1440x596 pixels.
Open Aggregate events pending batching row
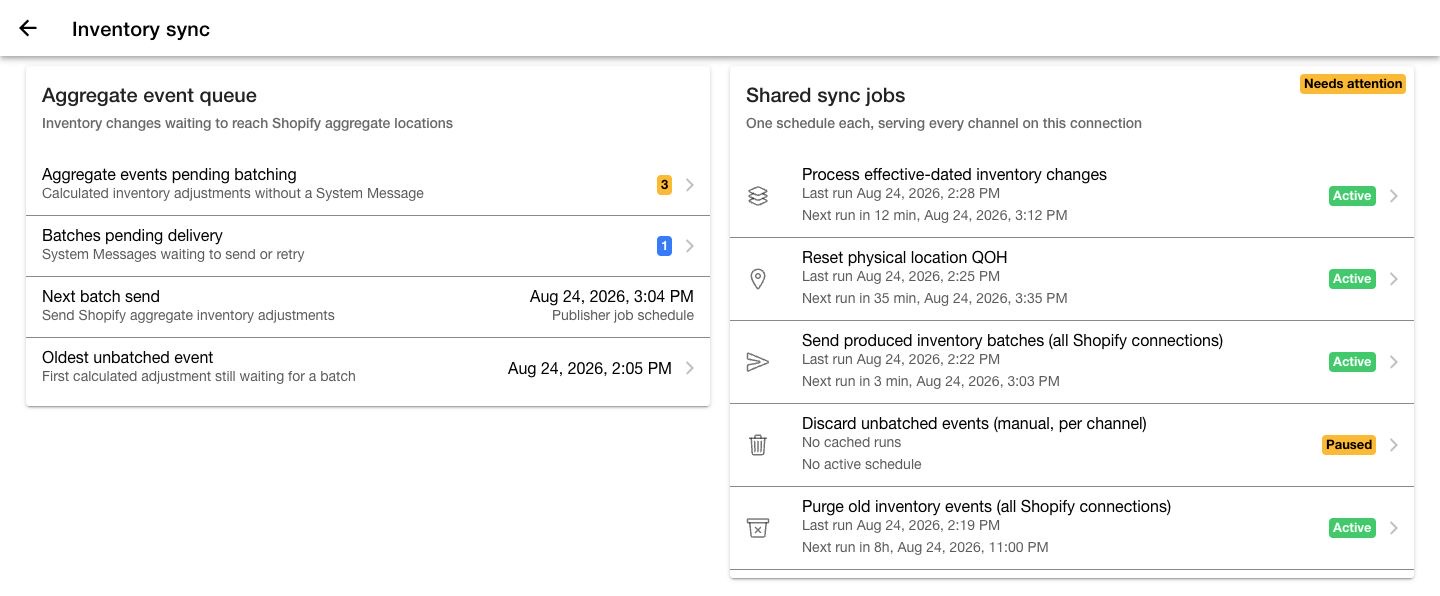point(368,185)
